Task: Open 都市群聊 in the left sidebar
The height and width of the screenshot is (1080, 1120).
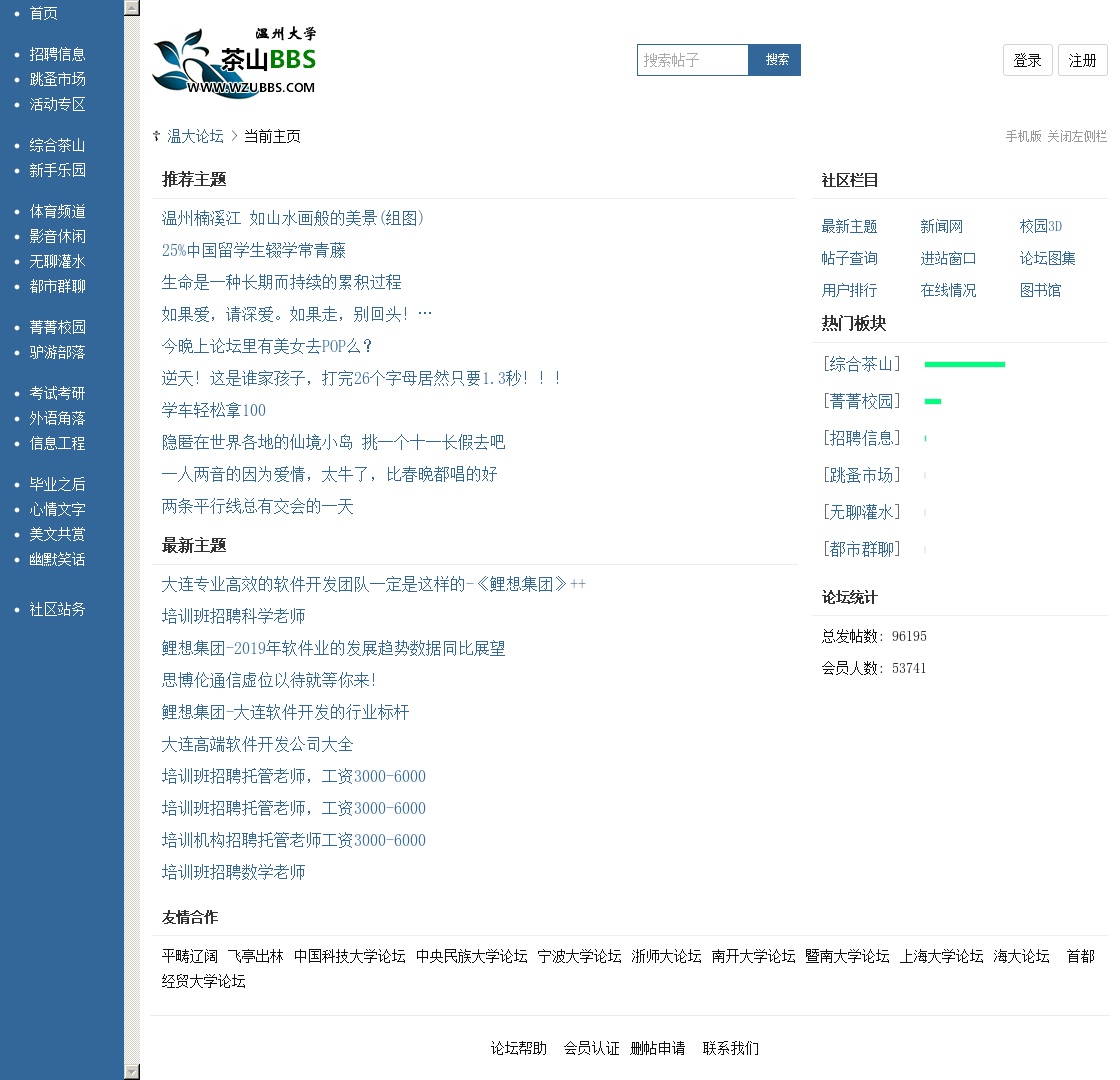Action: coord(57,286)
